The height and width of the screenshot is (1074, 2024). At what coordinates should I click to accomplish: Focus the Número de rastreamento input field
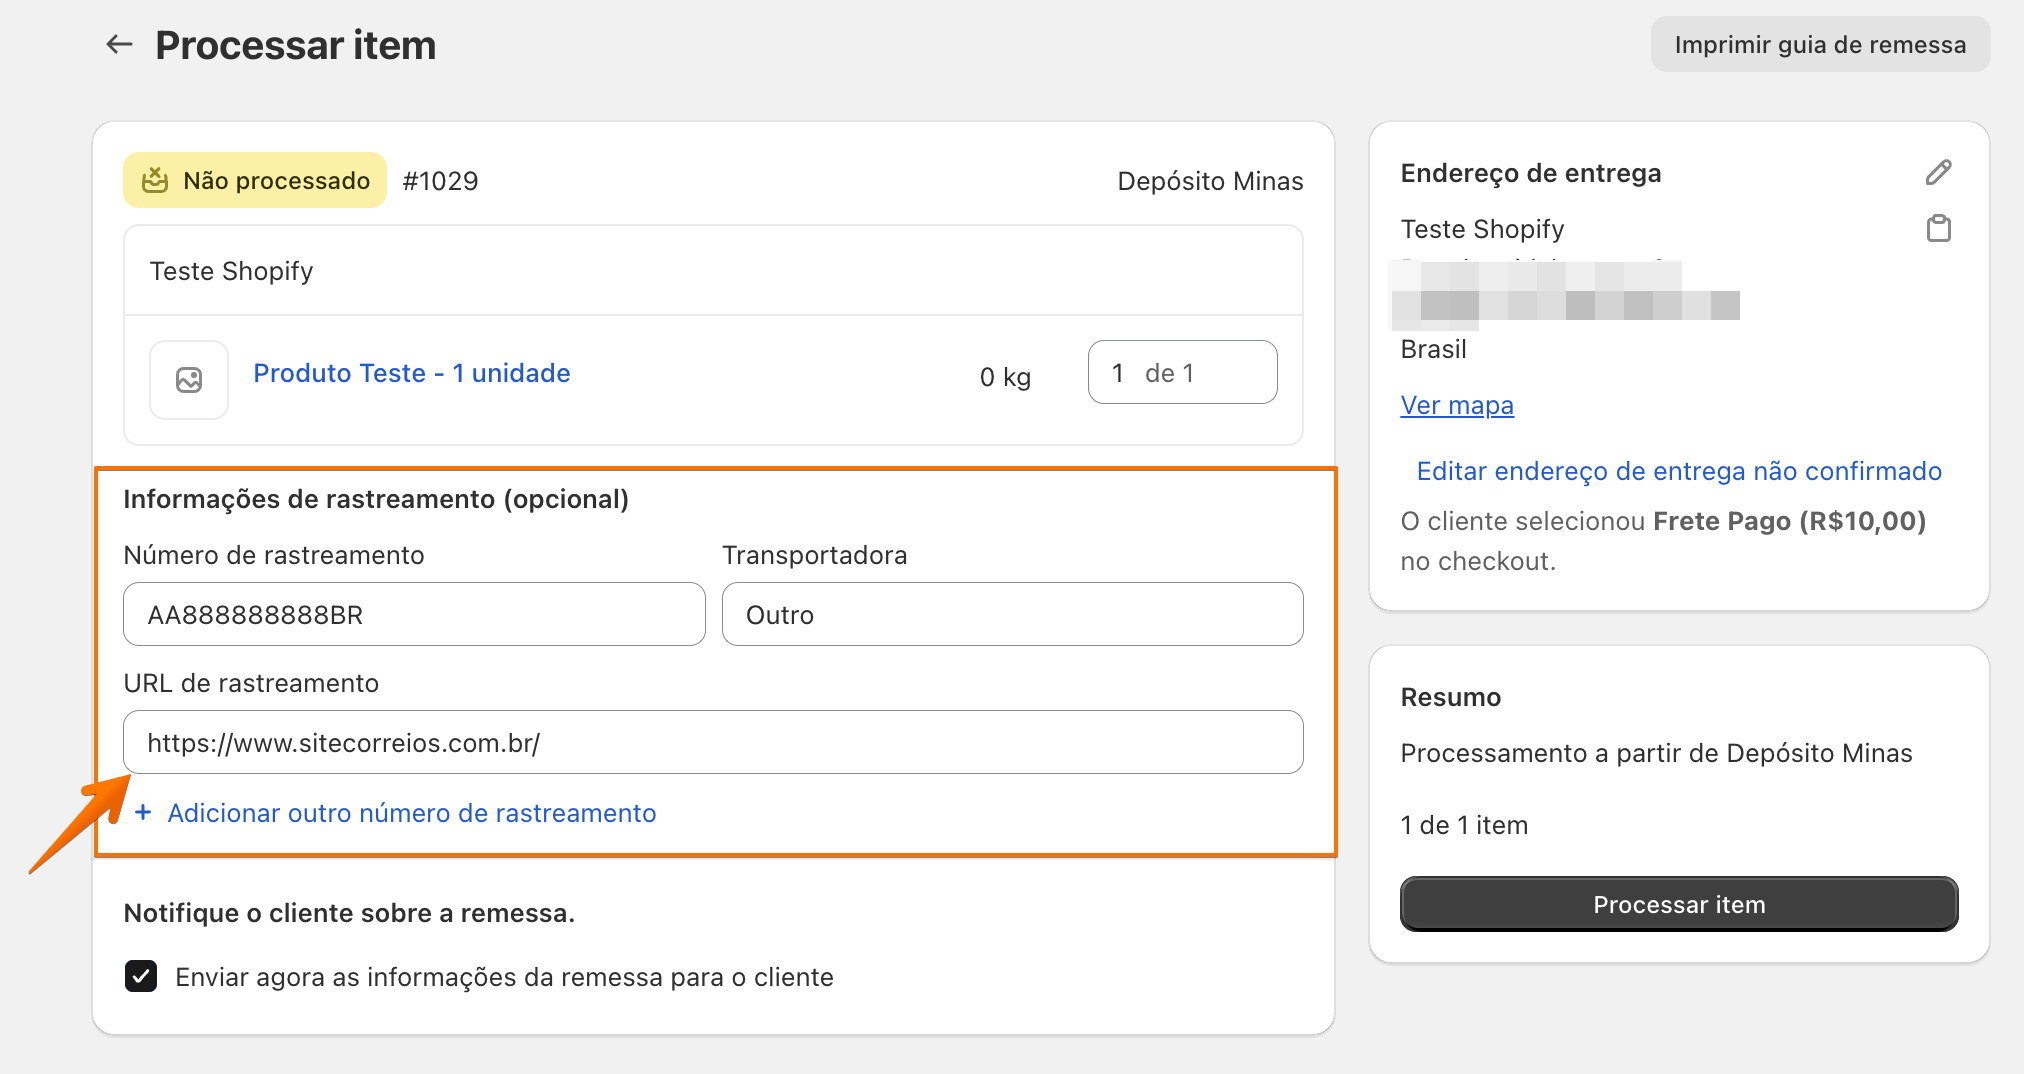414,615
